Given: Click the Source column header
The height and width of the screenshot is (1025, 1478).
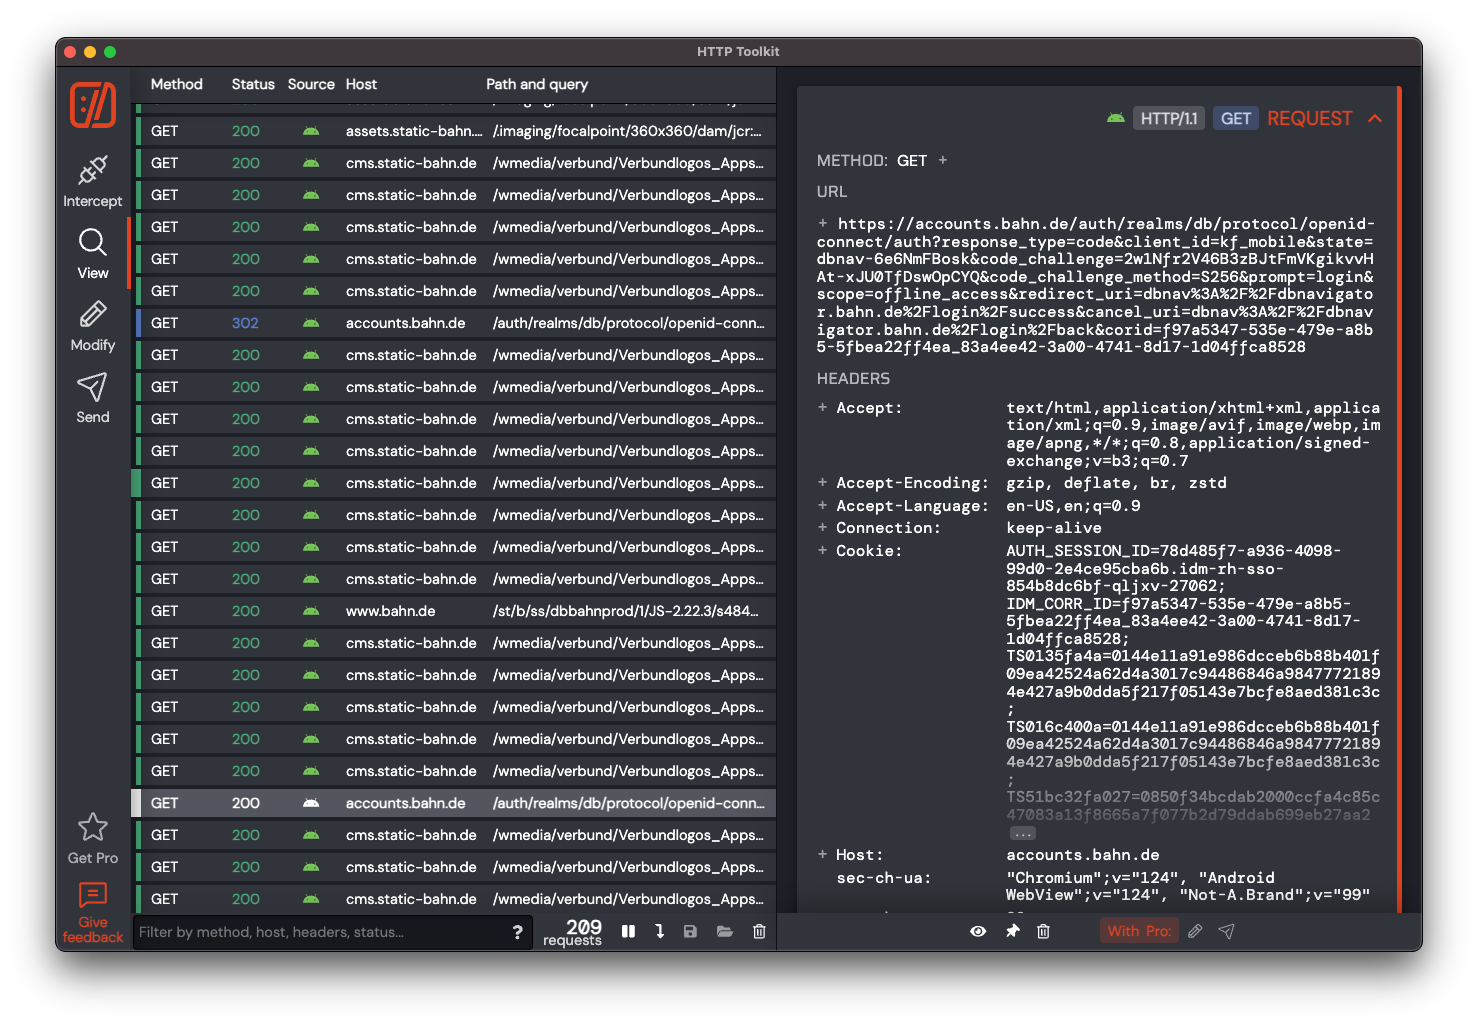Looking at the screenshot, I should click(x=311, y=84).
